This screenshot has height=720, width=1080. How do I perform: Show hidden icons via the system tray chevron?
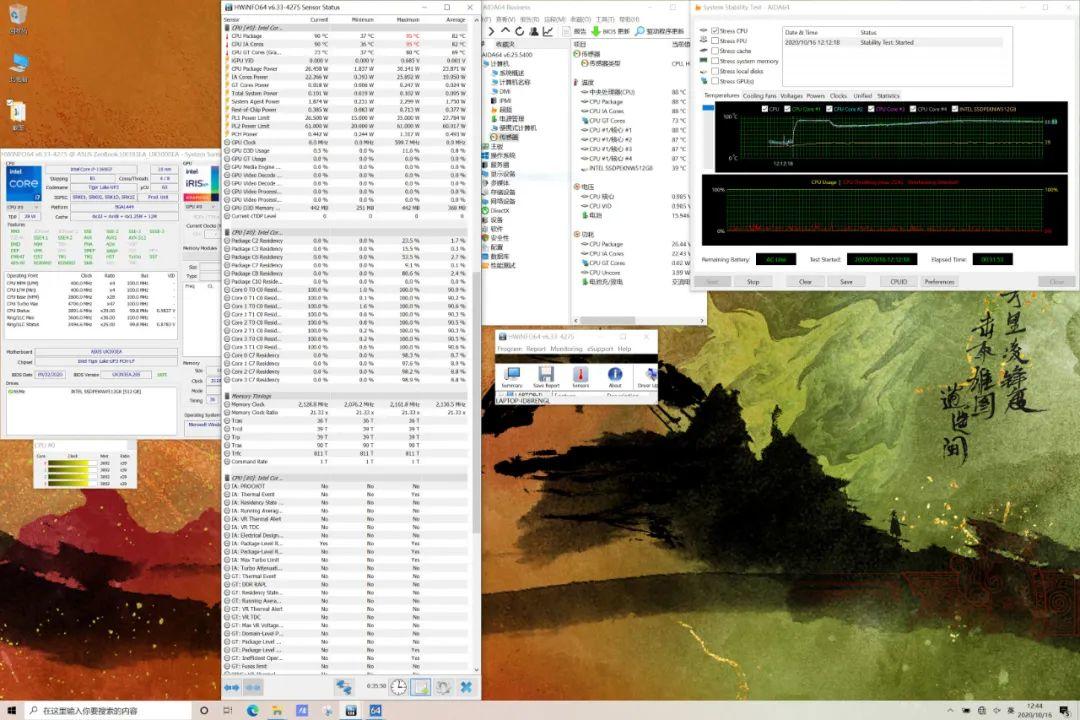coord(951,710)
